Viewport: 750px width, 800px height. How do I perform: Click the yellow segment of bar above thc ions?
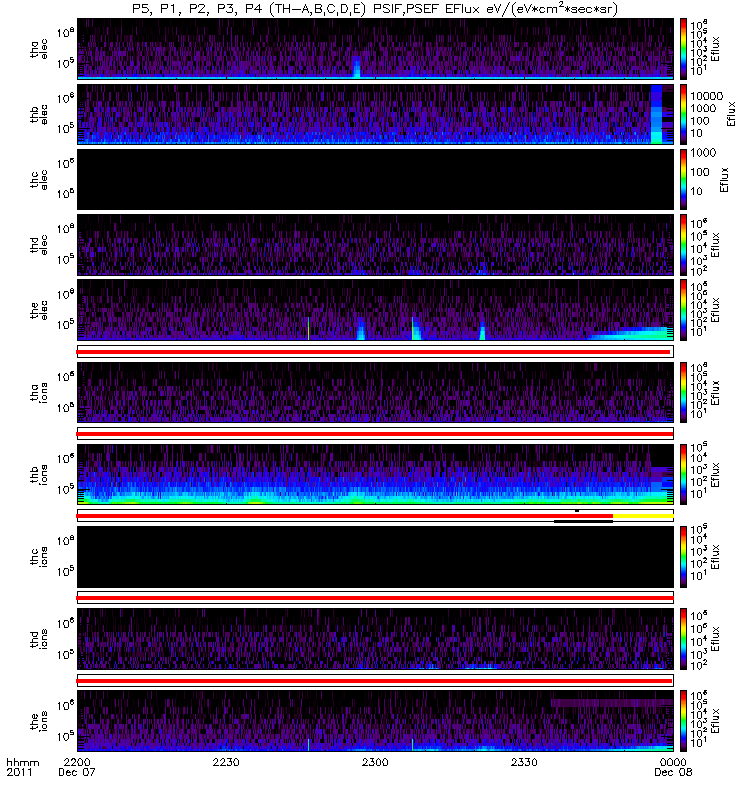tap(643, 516)
